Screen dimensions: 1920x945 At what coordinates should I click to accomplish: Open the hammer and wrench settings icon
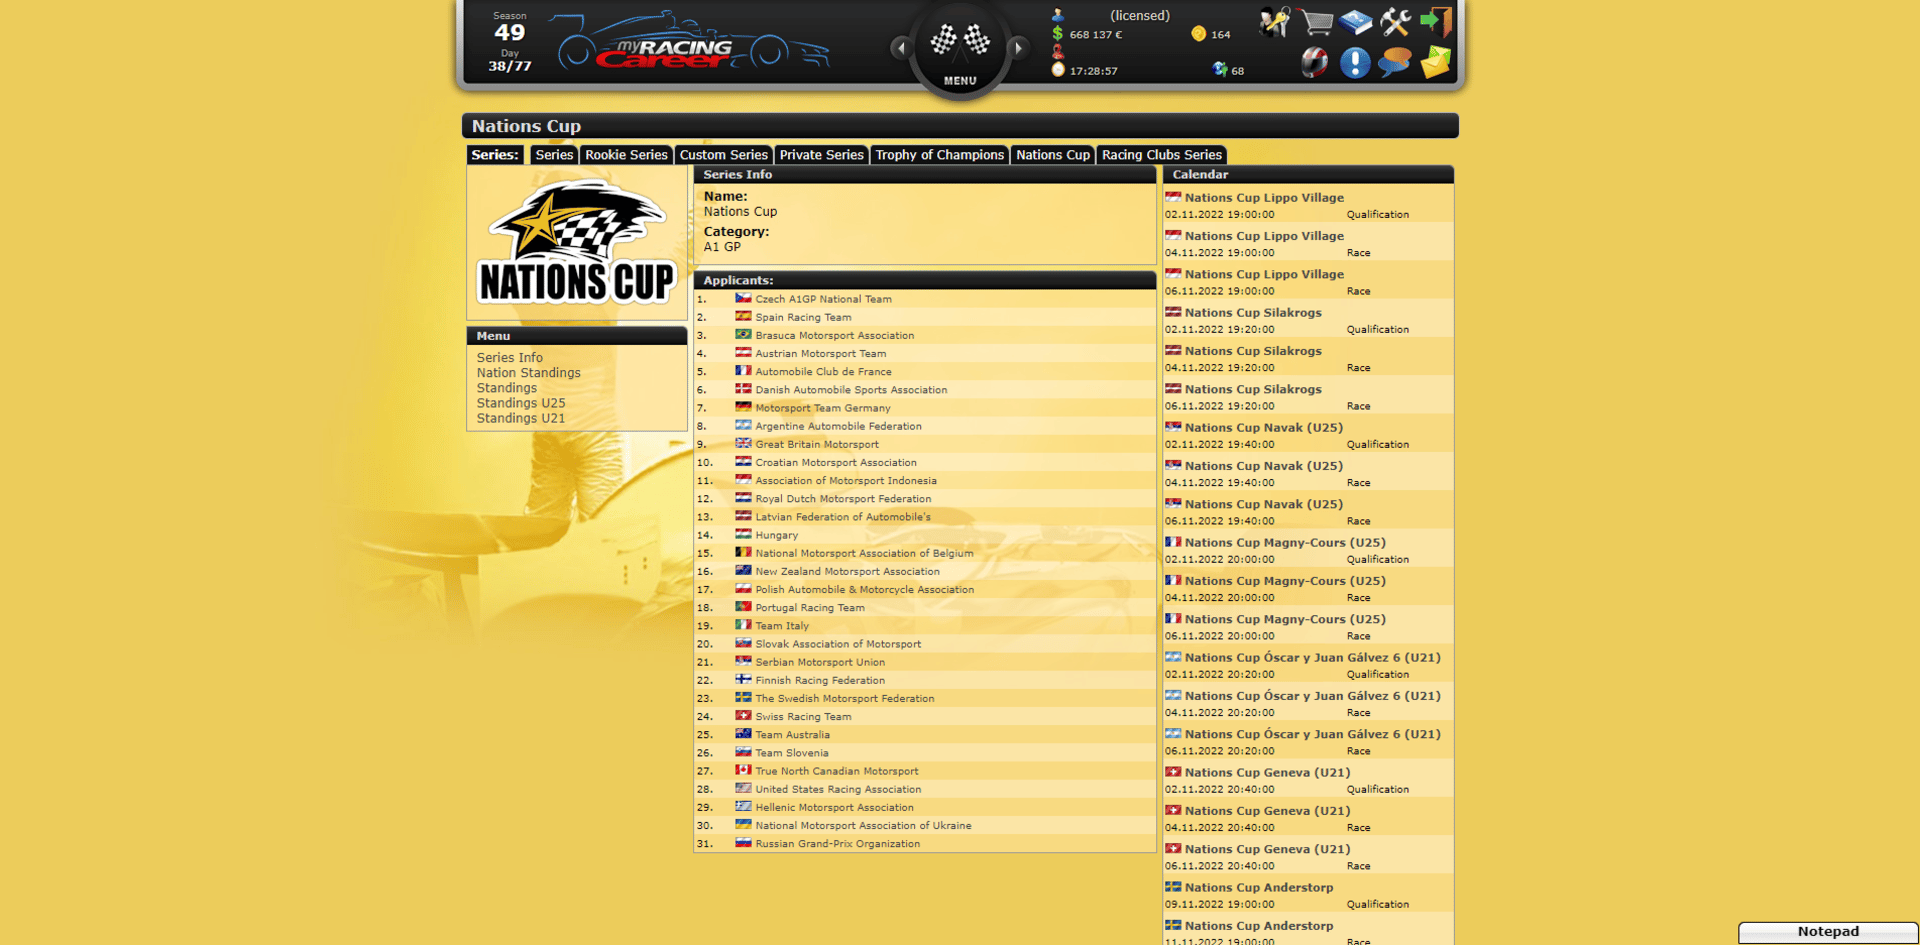[1395, 22]
